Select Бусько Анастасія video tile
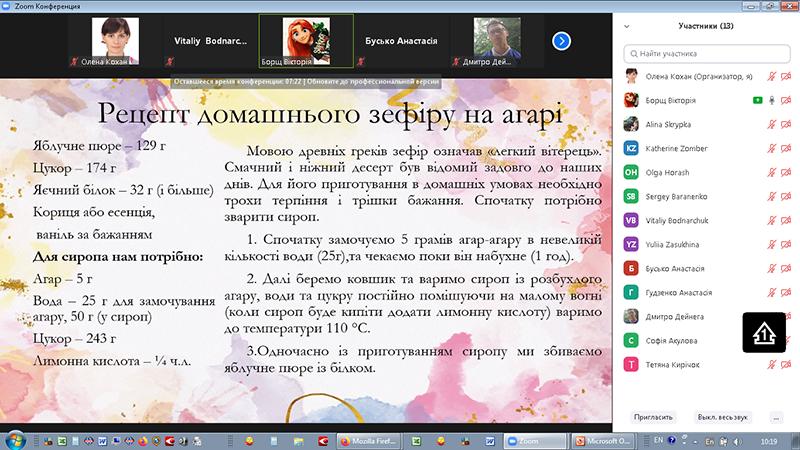 pyautogui.click(x=402, y=41)
